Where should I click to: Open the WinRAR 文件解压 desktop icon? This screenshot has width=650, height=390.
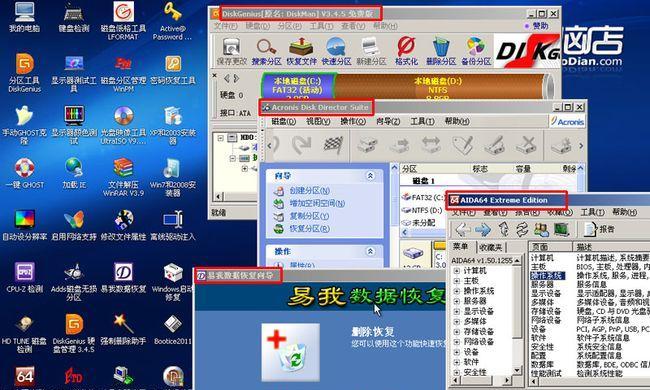pos(123,177)
